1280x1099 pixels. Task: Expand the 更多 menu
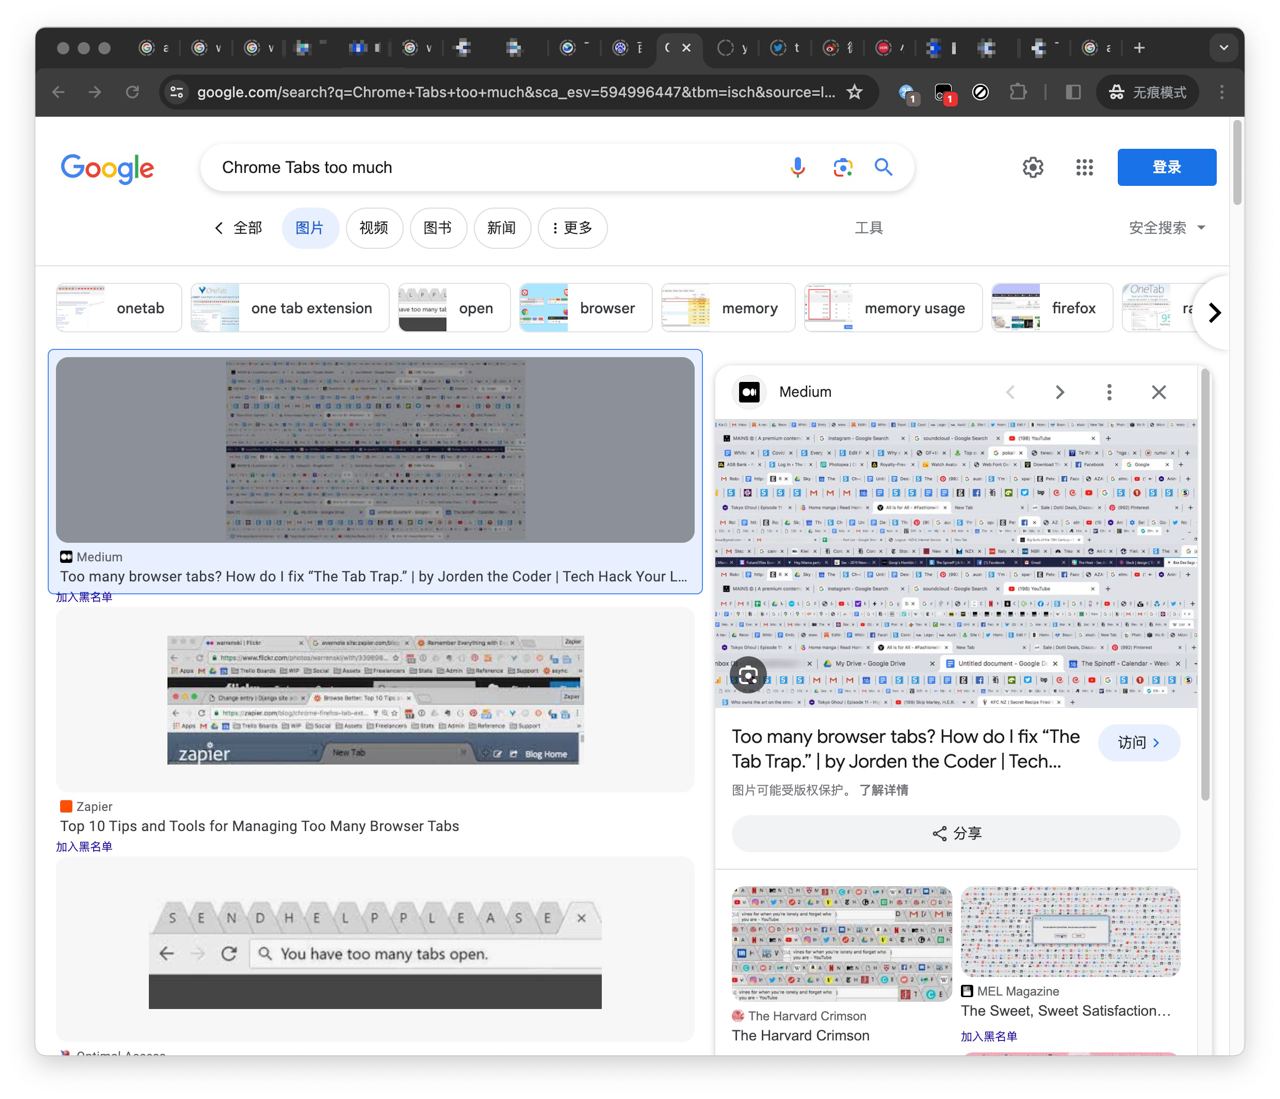pos(572,228)
